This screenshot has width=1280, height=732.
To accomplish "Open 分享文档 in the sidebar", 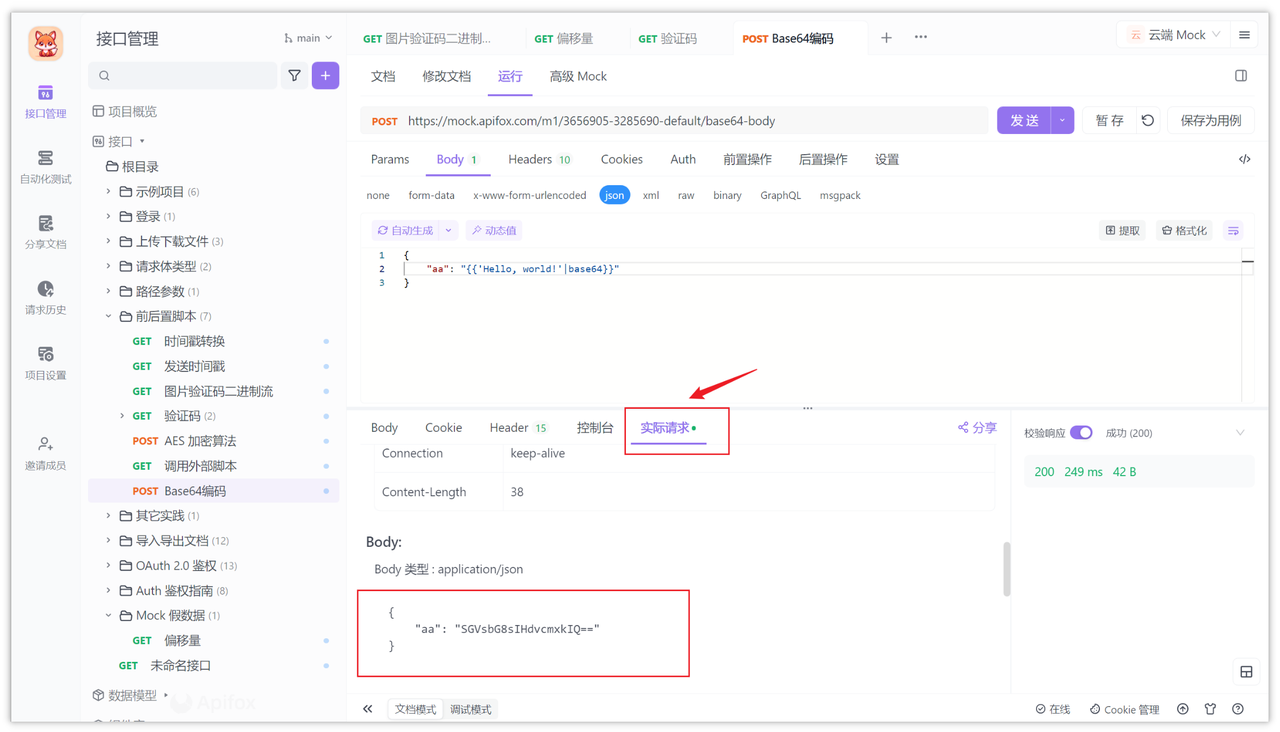I will pos(45,233).
